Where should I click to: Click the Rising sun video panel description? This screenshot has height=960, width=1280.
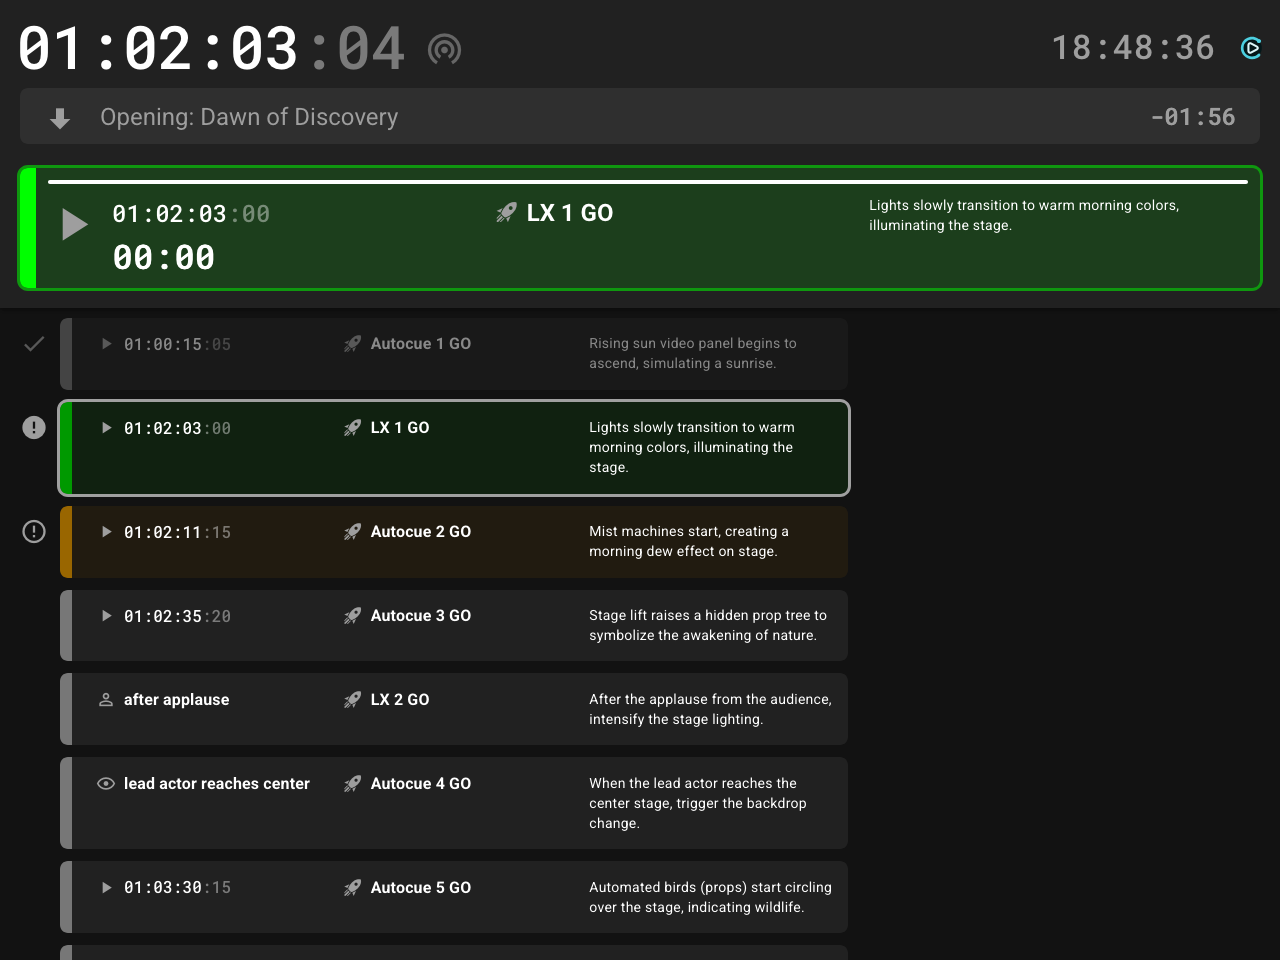coord(693,353)
